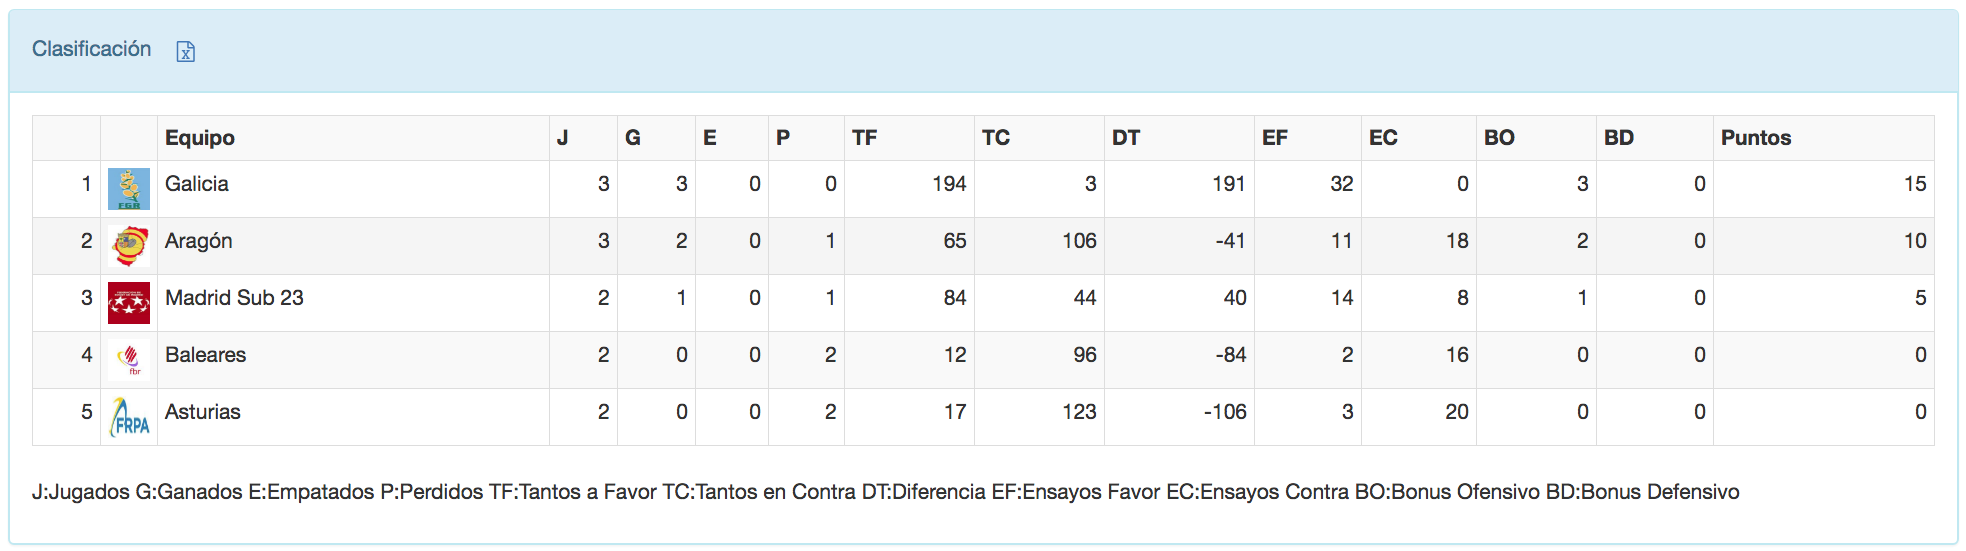Click the Asturias FRPA logo
This screenshot has height=551, width=1966.
pos(129,417)
